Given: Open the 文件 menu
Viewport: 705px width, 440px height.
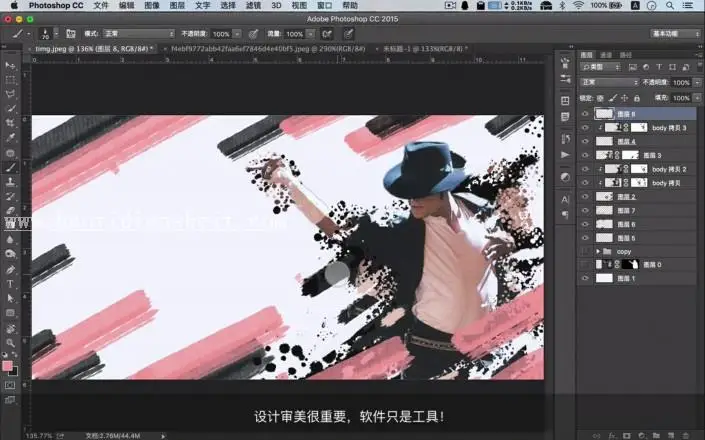Looking at the screenshot, I should (101, 5).
